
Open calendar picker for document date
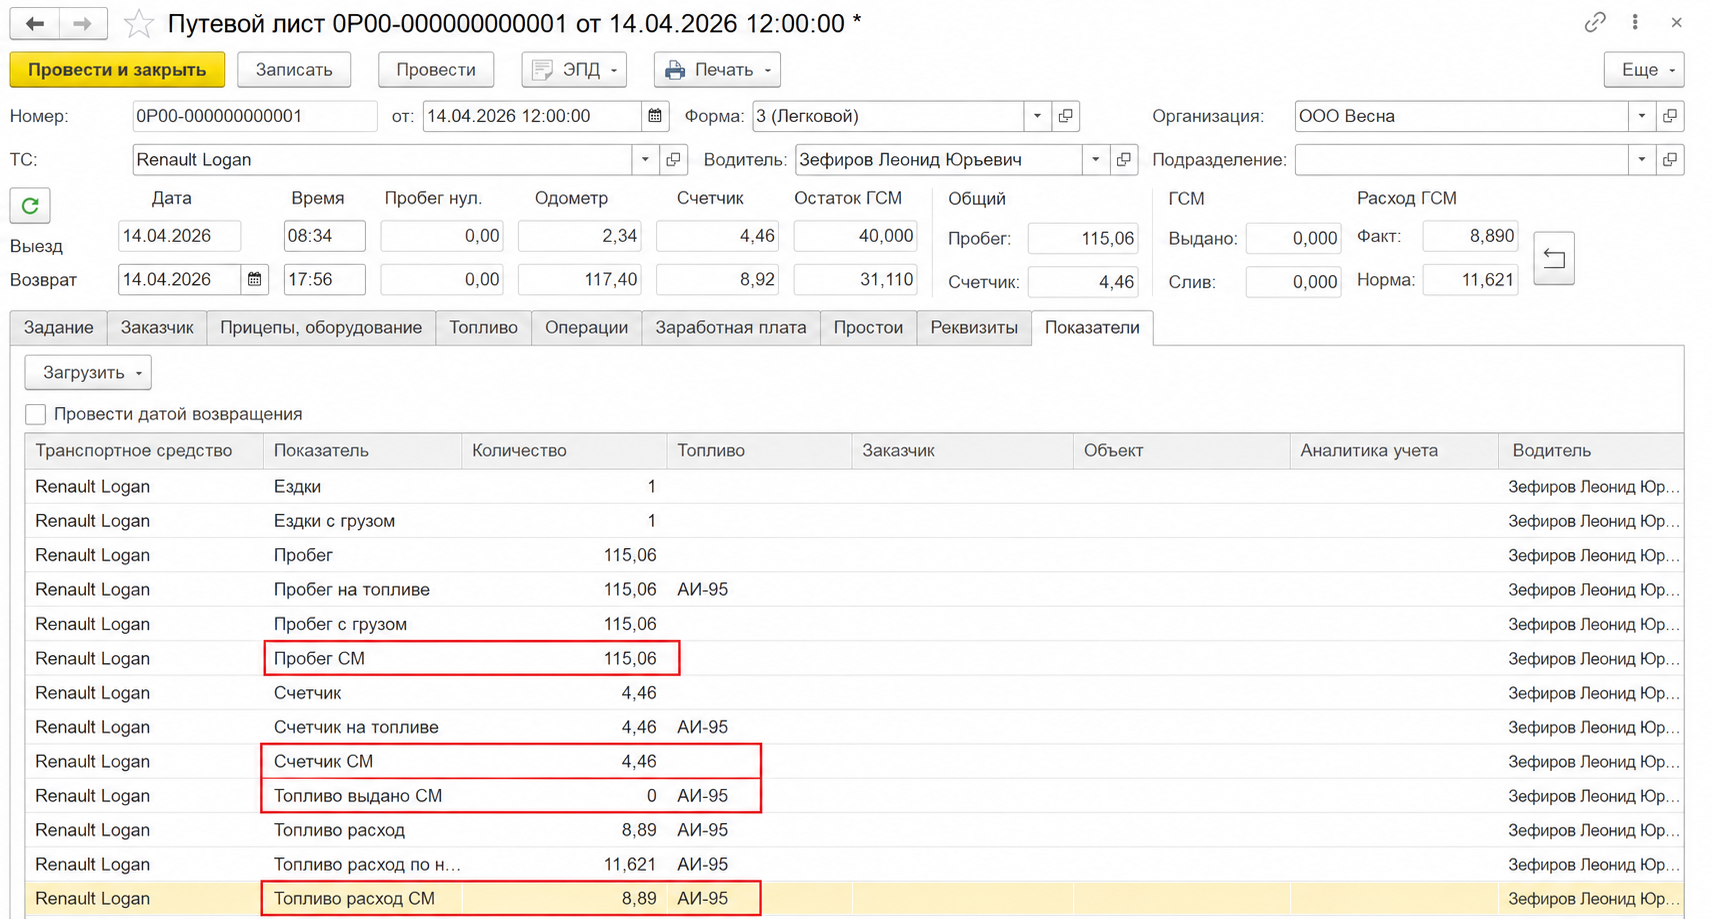pos(655,116)
